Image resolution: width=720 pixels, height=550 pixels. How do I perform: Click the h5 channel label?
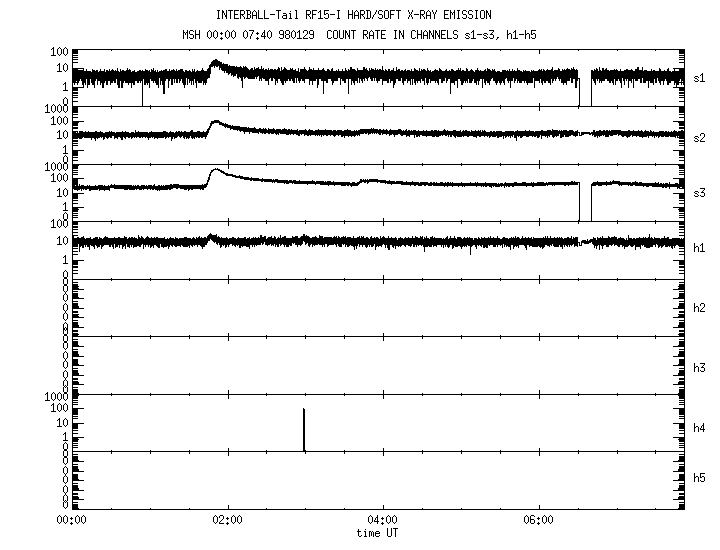(x=700, y=481)
